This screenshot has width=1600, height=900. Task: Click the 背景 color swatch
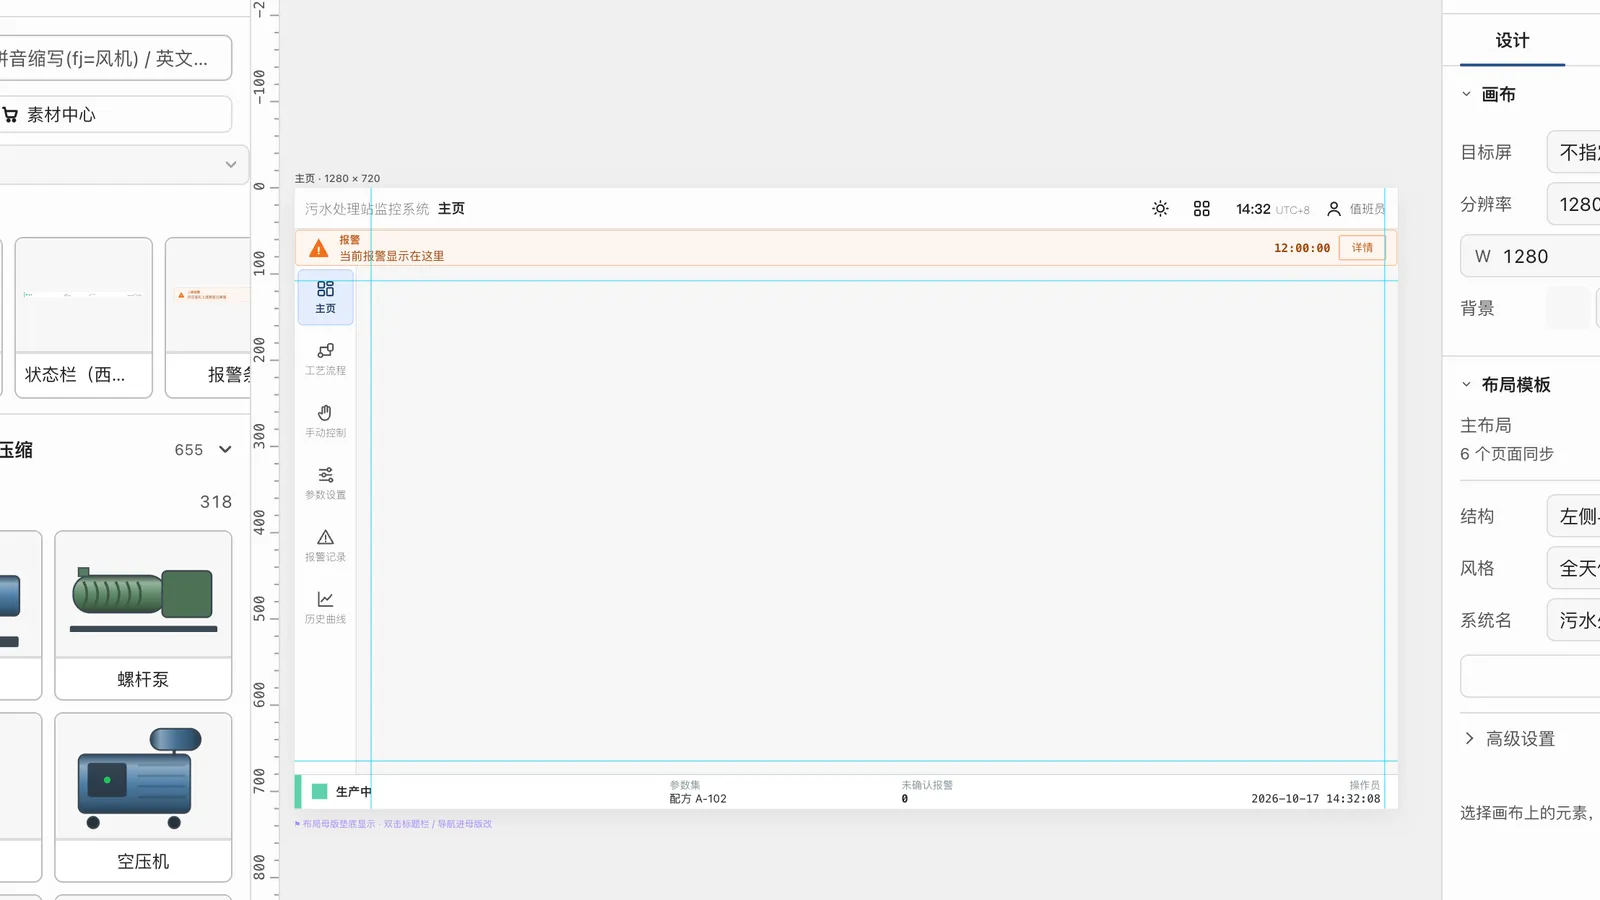tap(1568, 308)
